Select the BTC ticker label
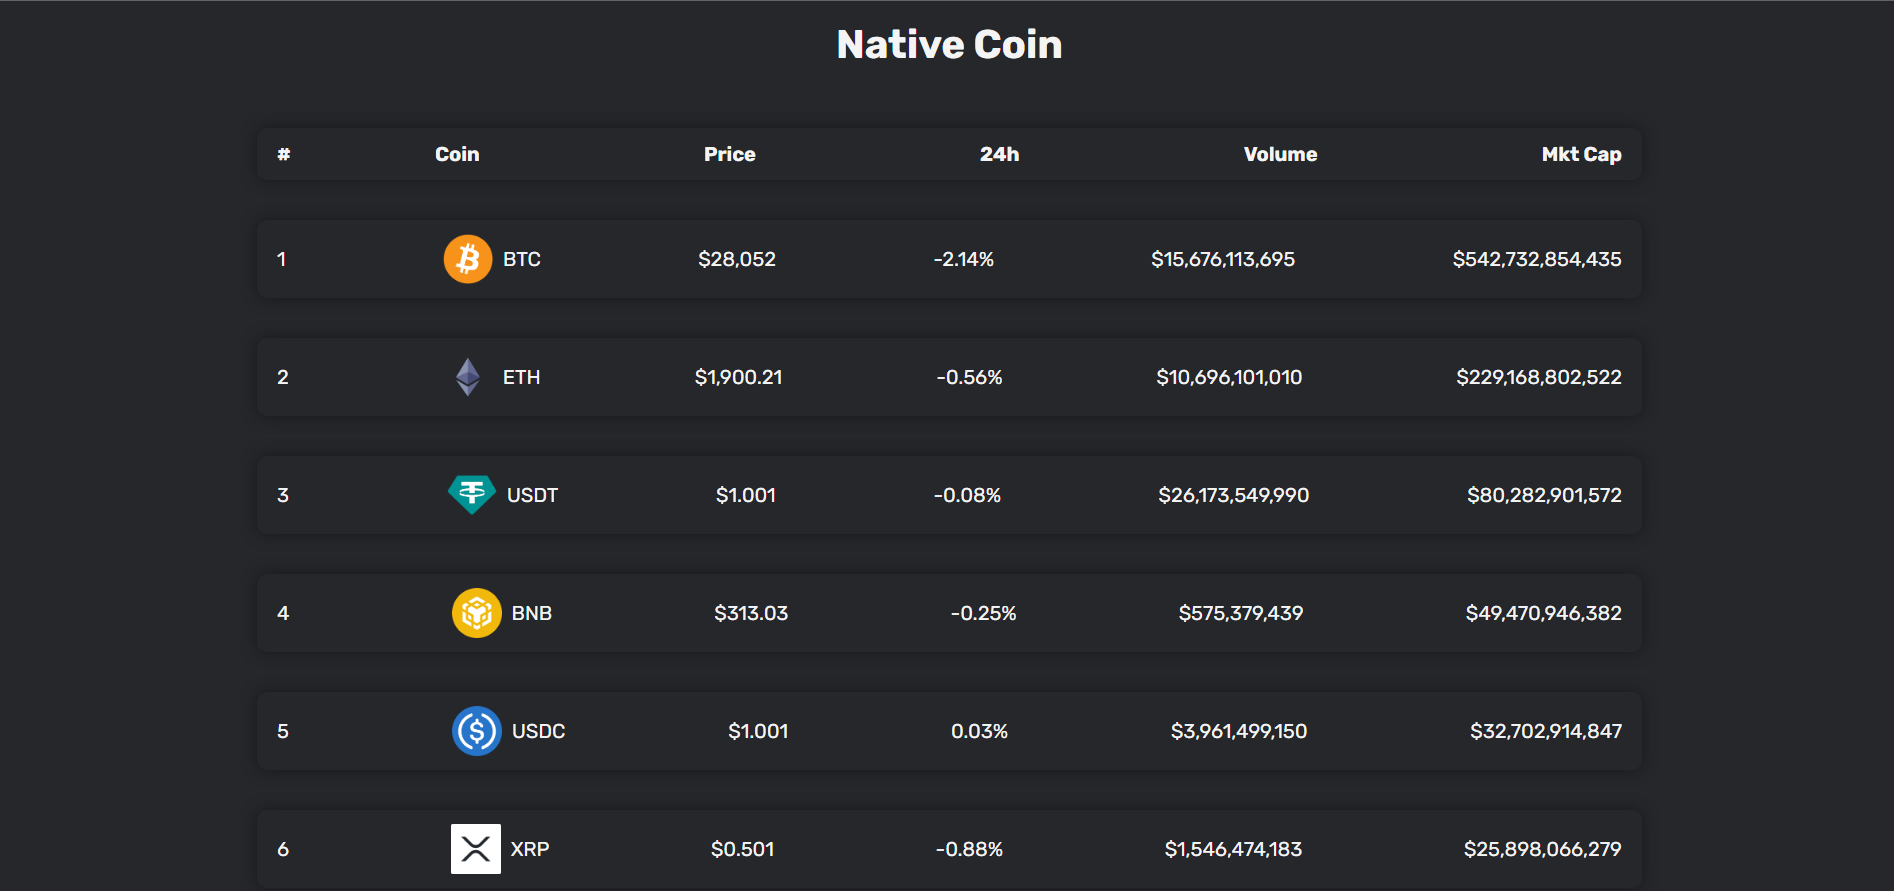The image size is (1894, 891). click(521, 258)
